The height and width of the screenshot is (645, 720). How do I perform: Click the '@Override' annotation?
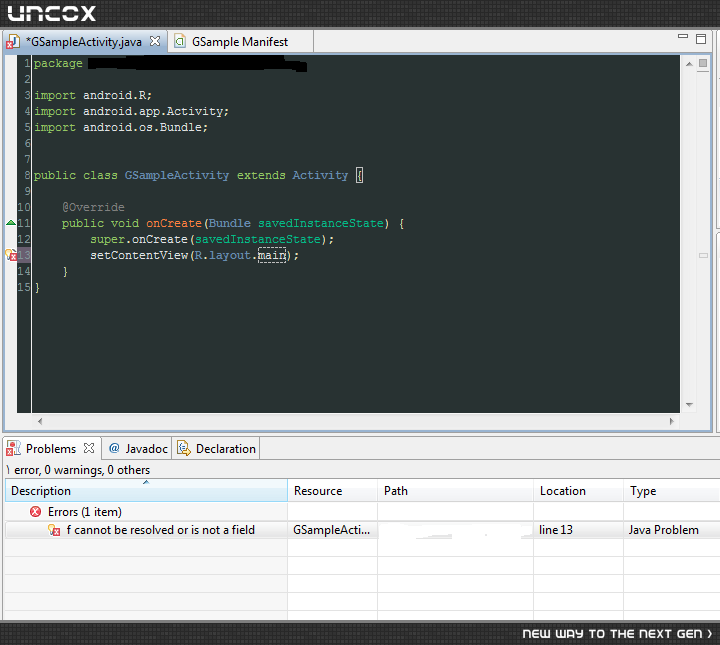coord(93,207)
